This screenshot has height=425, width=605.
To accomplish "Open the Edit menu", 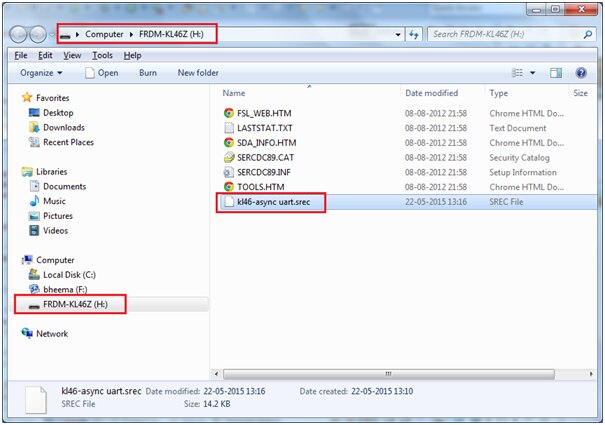I will tap(45, 56).
